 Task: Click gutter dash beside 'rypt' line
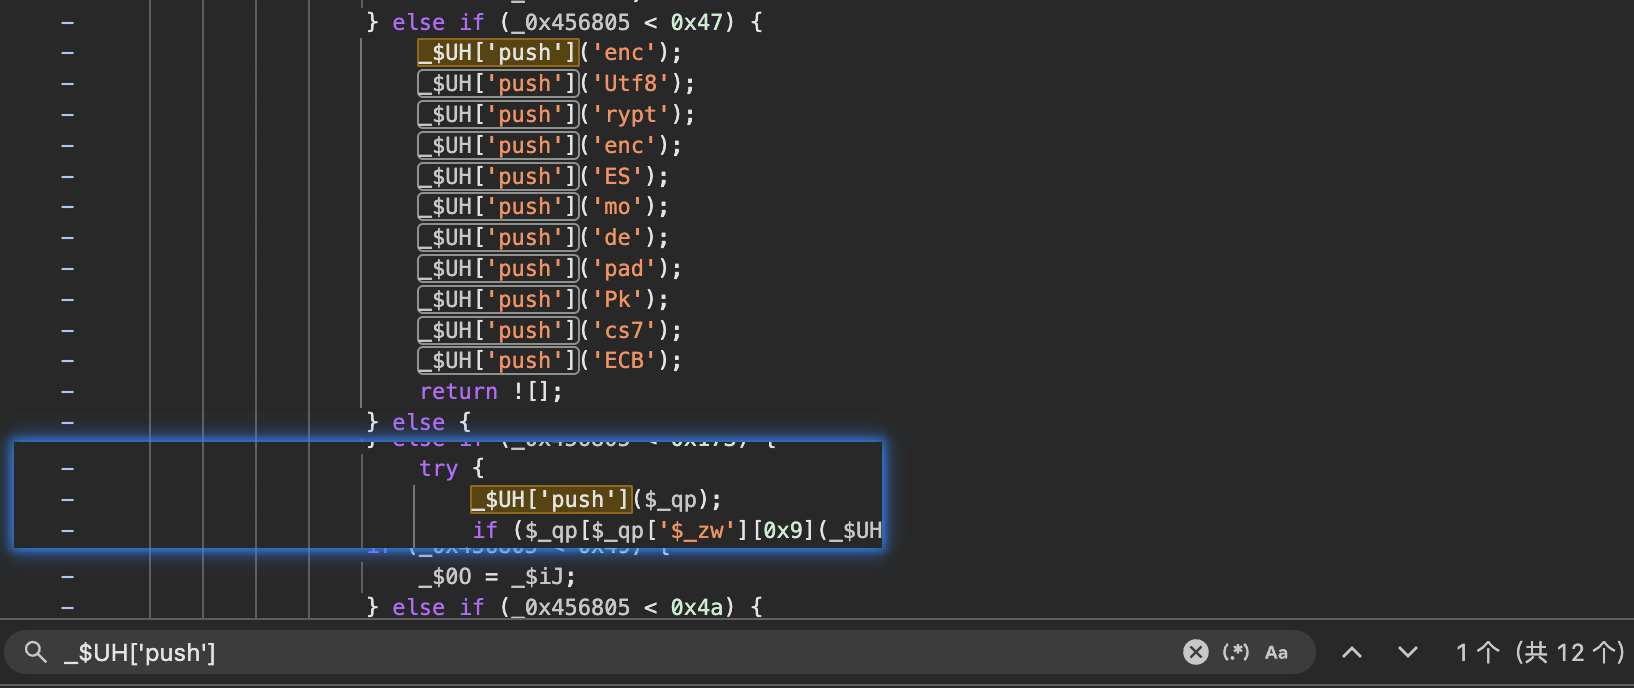click(x=67, y=115)
